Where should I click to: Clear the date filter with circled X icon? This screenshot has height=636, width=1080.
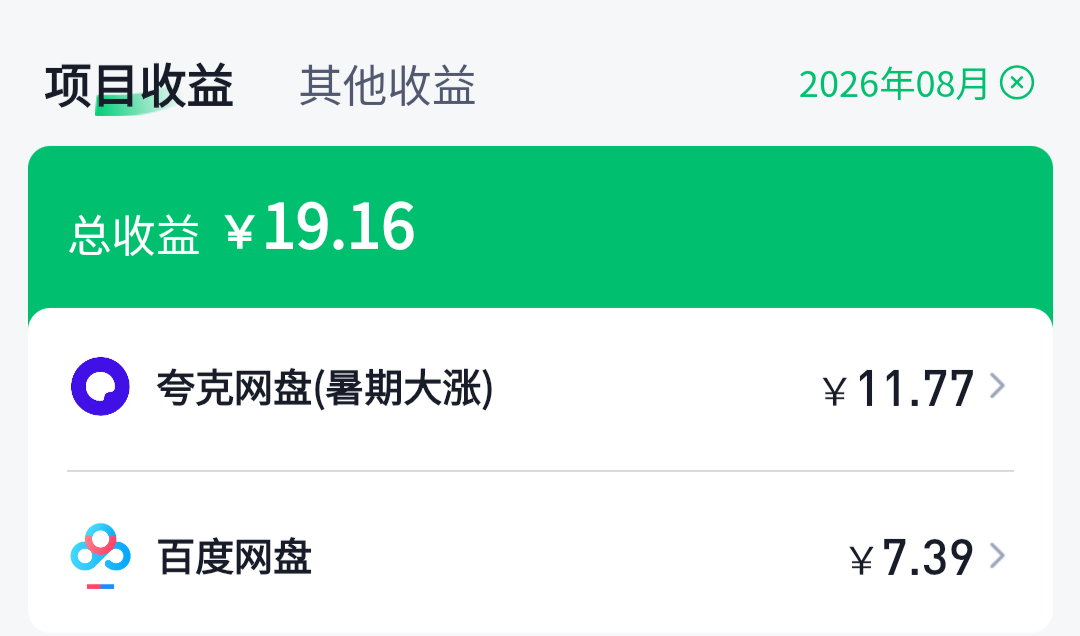click(1017, 83)
